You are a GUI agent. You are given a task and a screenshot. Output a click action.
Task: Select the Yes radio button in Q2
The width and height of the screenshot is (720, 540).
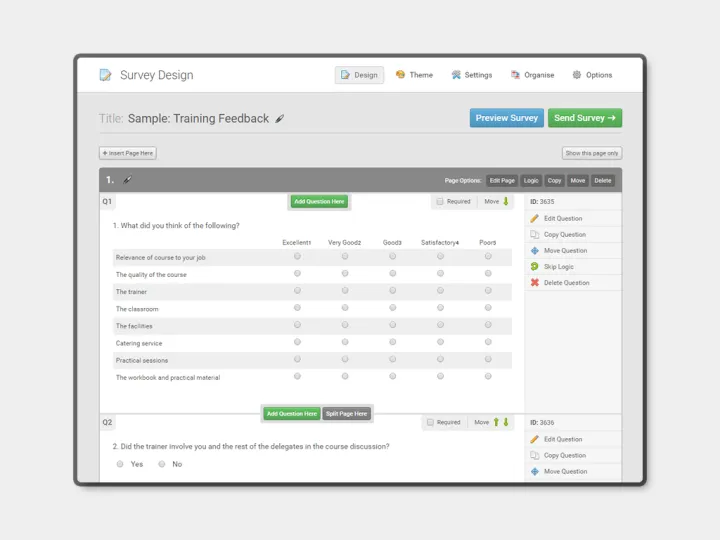[120, 464]
